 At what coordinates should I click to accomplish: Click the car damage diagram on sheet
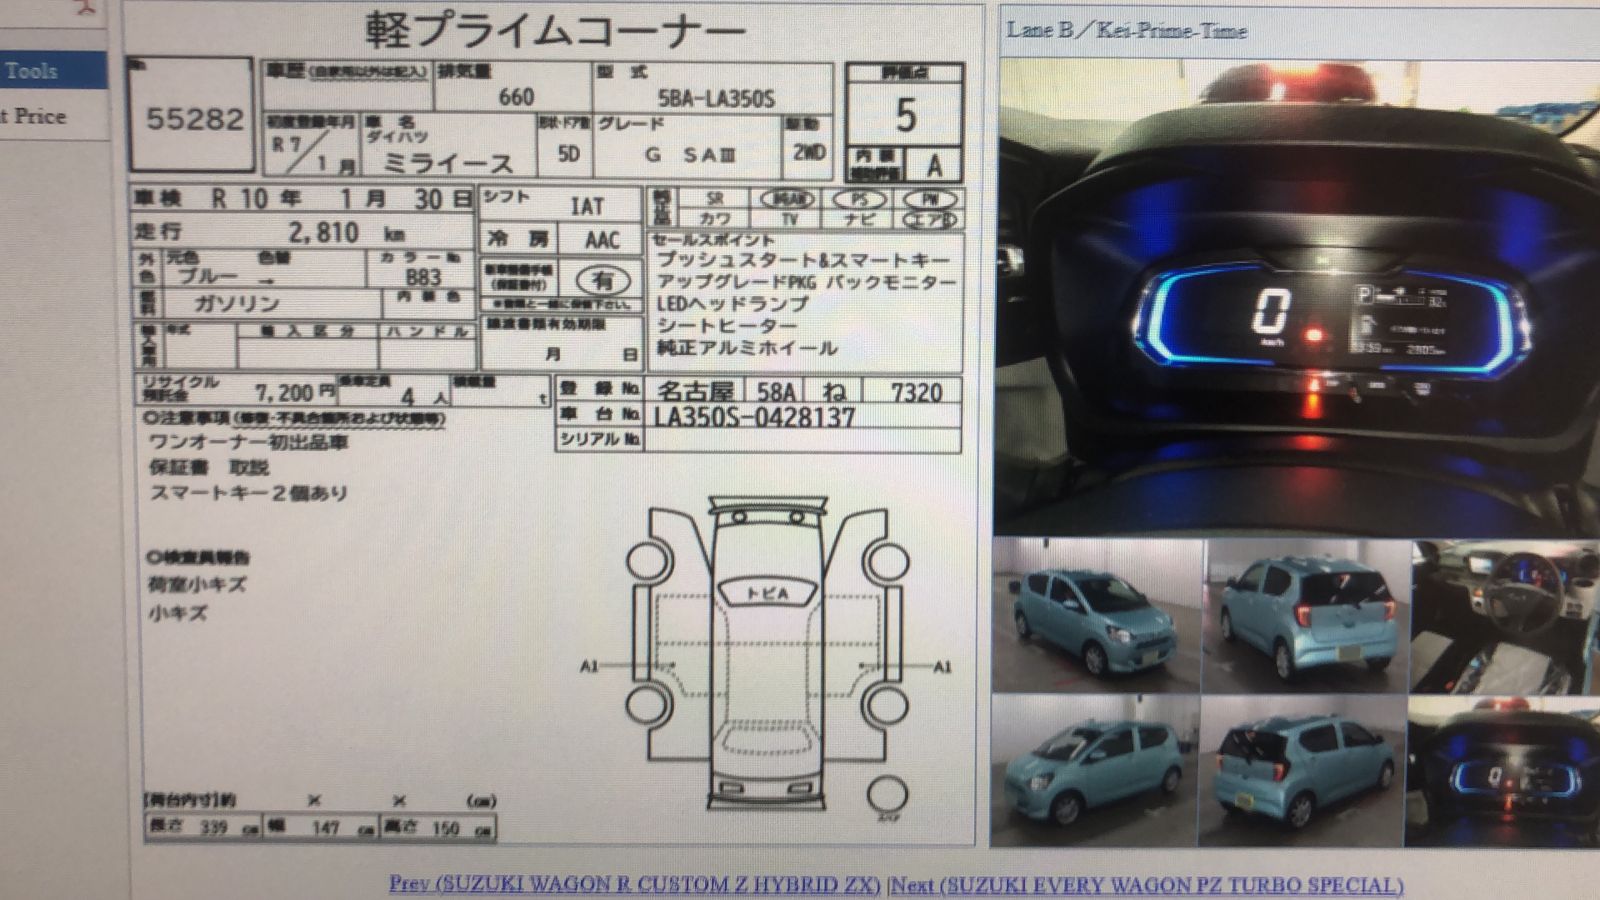coord(767,655)
